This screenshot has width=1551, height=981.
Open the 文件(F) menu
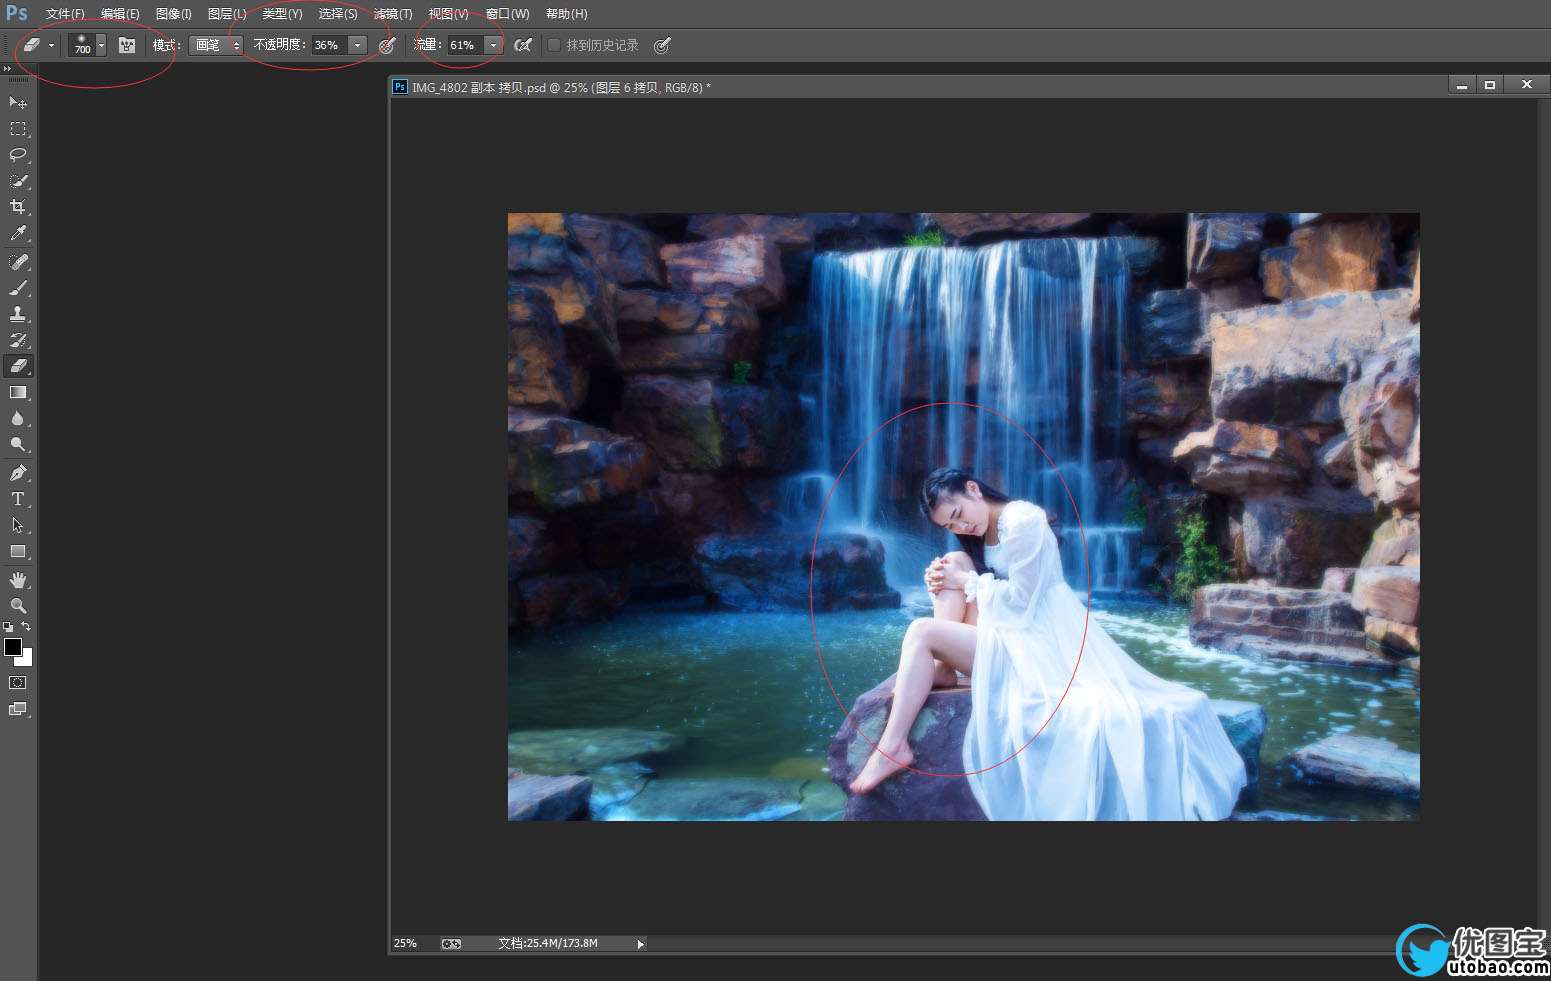click(x=65, y=14)
